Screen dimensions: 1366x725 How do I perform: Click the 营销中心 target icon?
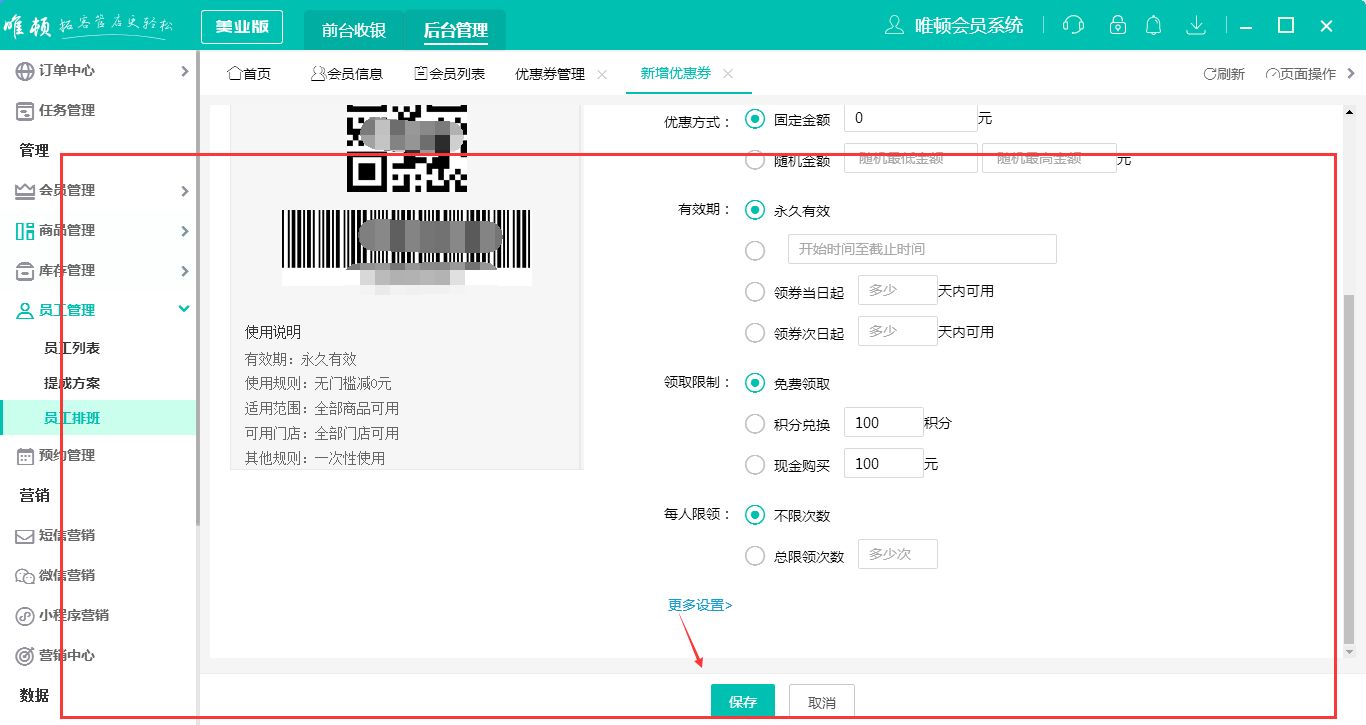25,656
